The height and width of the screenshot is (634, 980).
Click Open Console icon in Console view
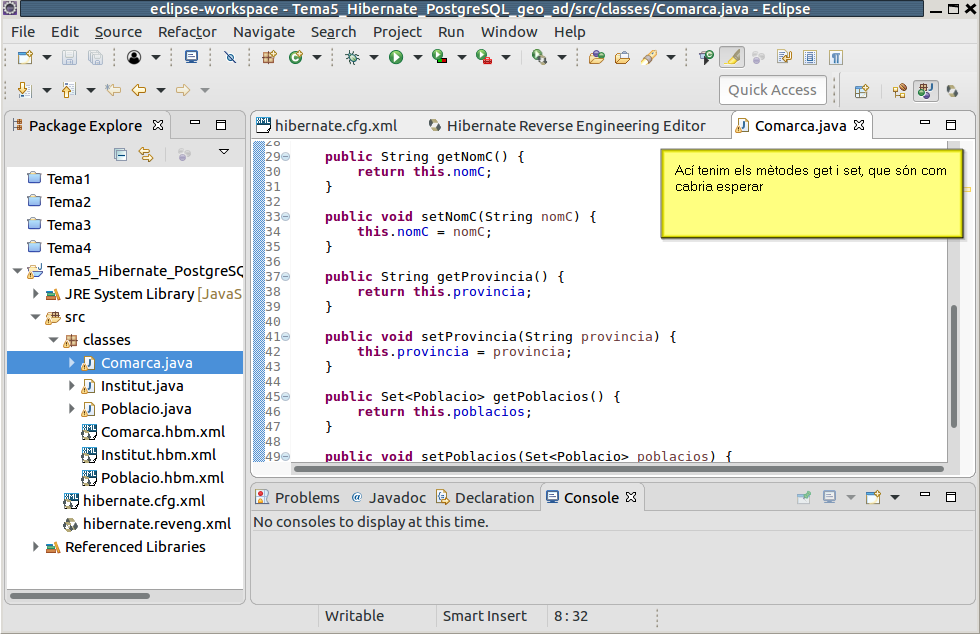point(873,497)
